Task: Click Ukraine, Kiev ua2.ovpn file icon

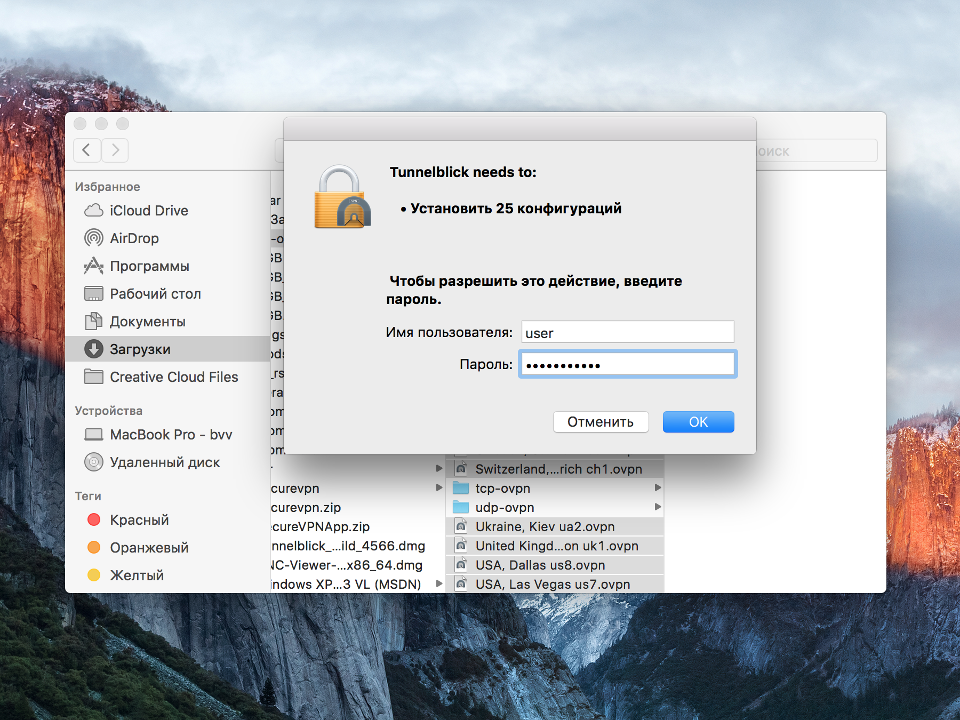Action: point(461,527)
